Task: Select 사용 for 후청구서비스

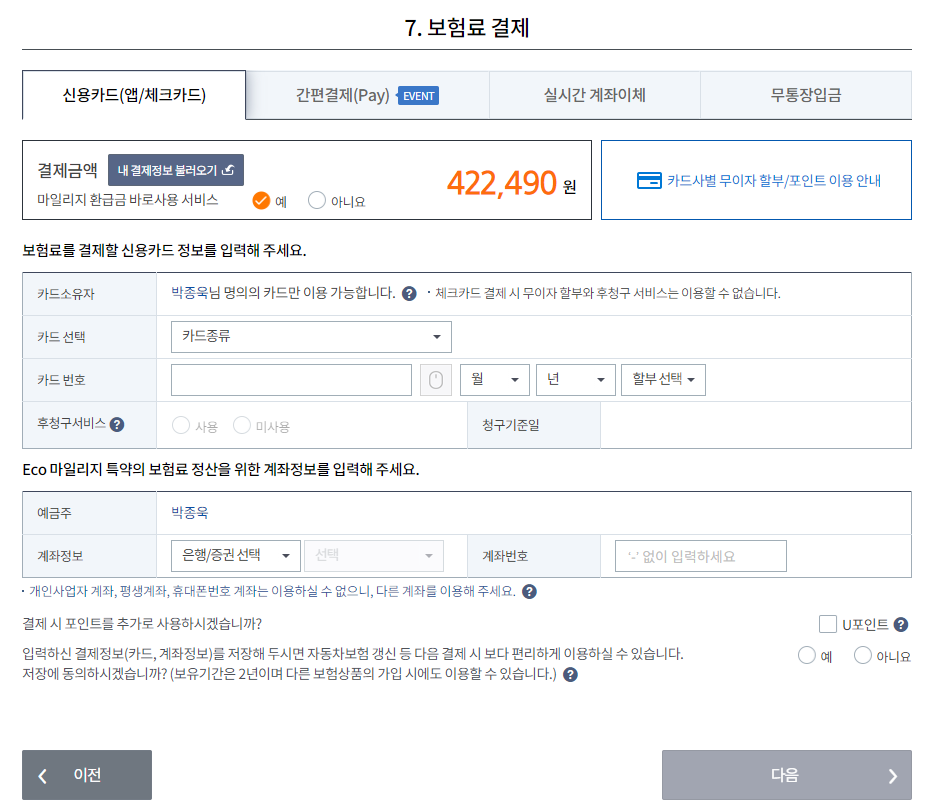Action: point(181,425)
